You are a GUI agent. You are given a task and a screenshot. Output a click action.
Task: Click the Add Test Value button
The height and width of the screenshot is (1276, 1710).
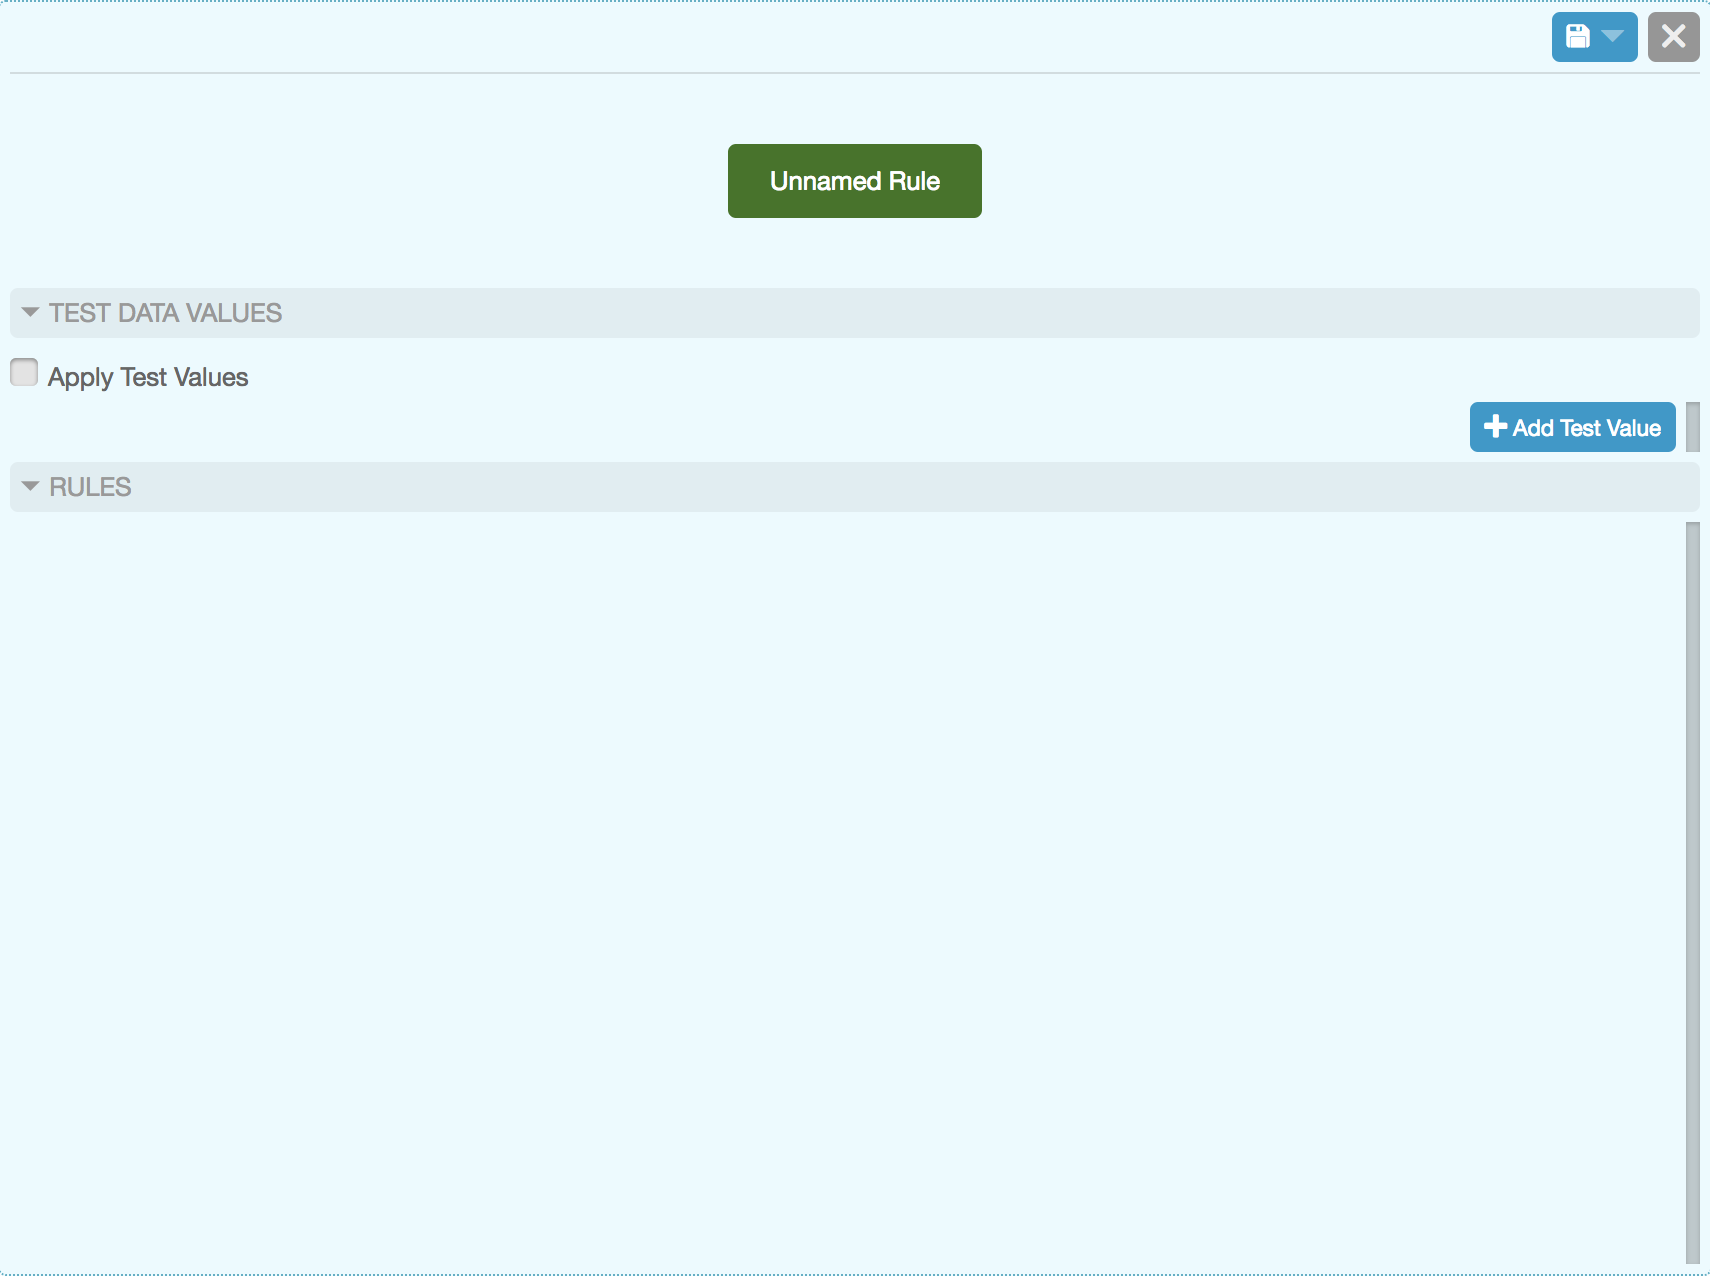(1571, 427)
